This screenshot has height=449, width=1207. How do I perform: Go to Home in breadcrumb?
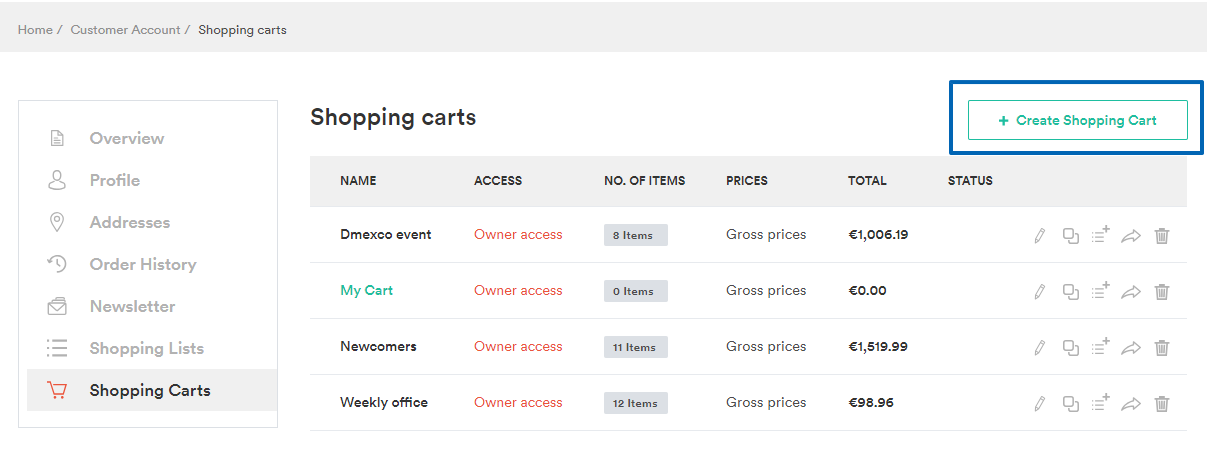pos(35,30)
